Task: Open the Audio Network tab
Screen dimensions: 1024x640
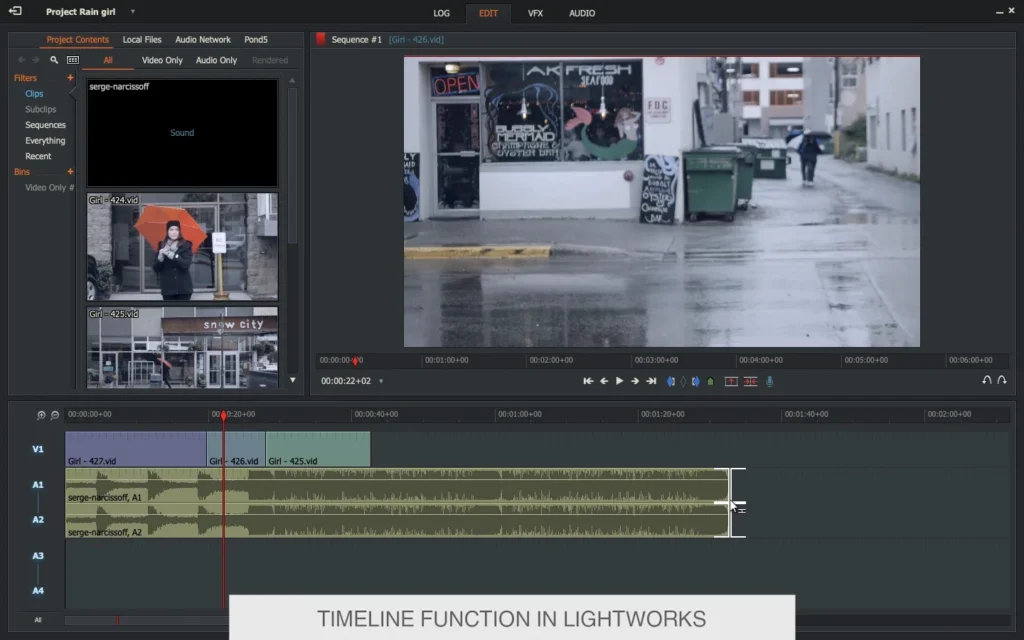Action: pyautogui.click(x=202, y=40)
